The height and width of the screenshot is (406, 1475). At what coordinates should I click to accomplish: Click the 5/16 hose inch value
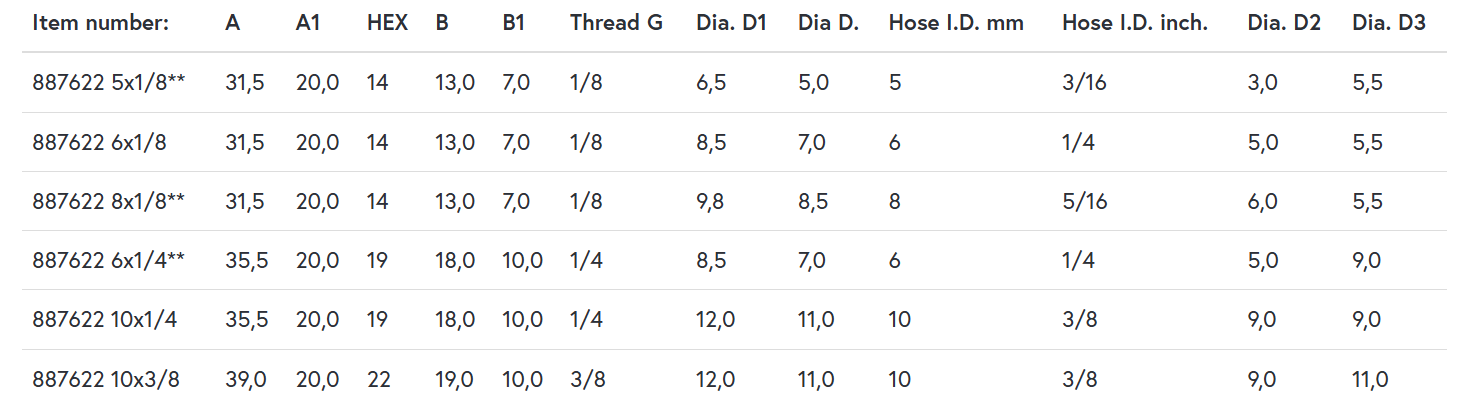(x=1085, y=202)
